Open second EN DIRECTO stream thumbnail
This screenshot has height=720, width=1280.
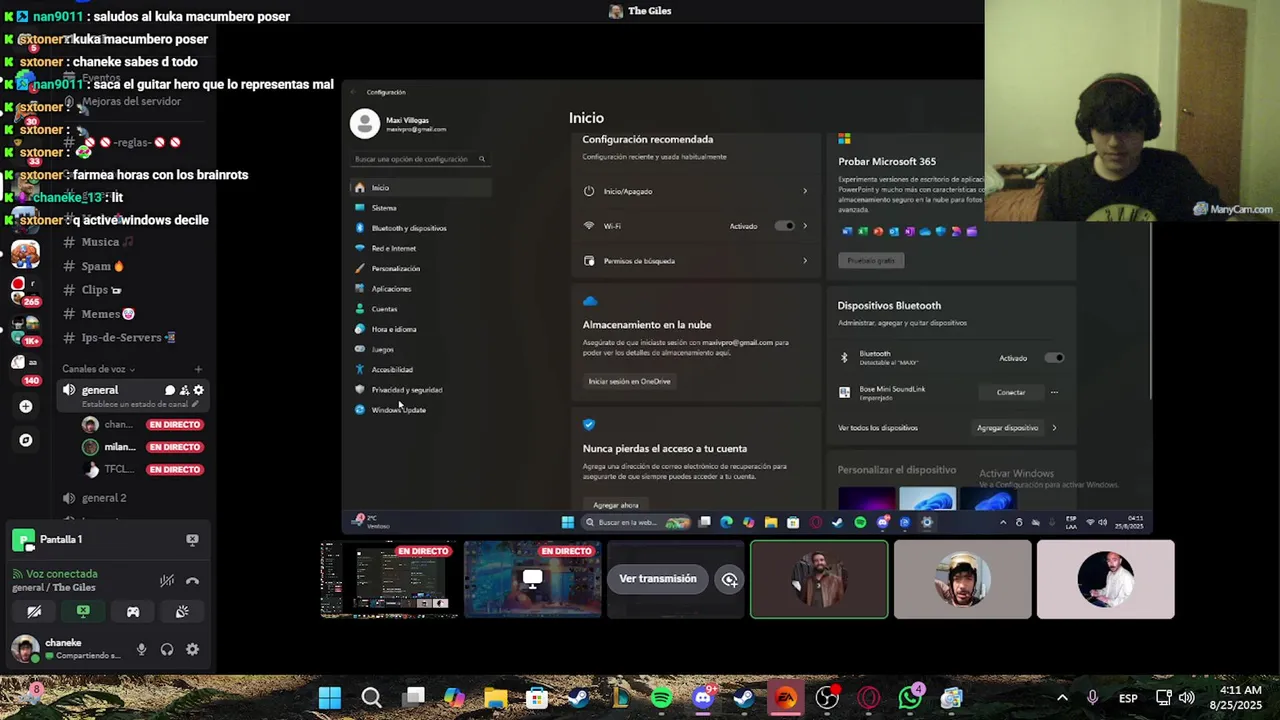click(532, 580)
